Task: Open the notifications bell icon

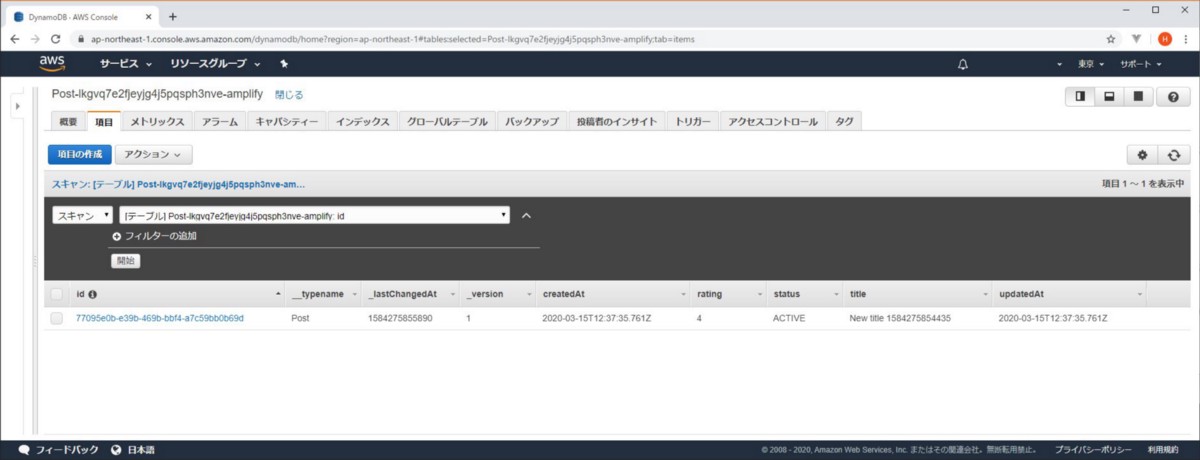Action: (x=963, y=64)
